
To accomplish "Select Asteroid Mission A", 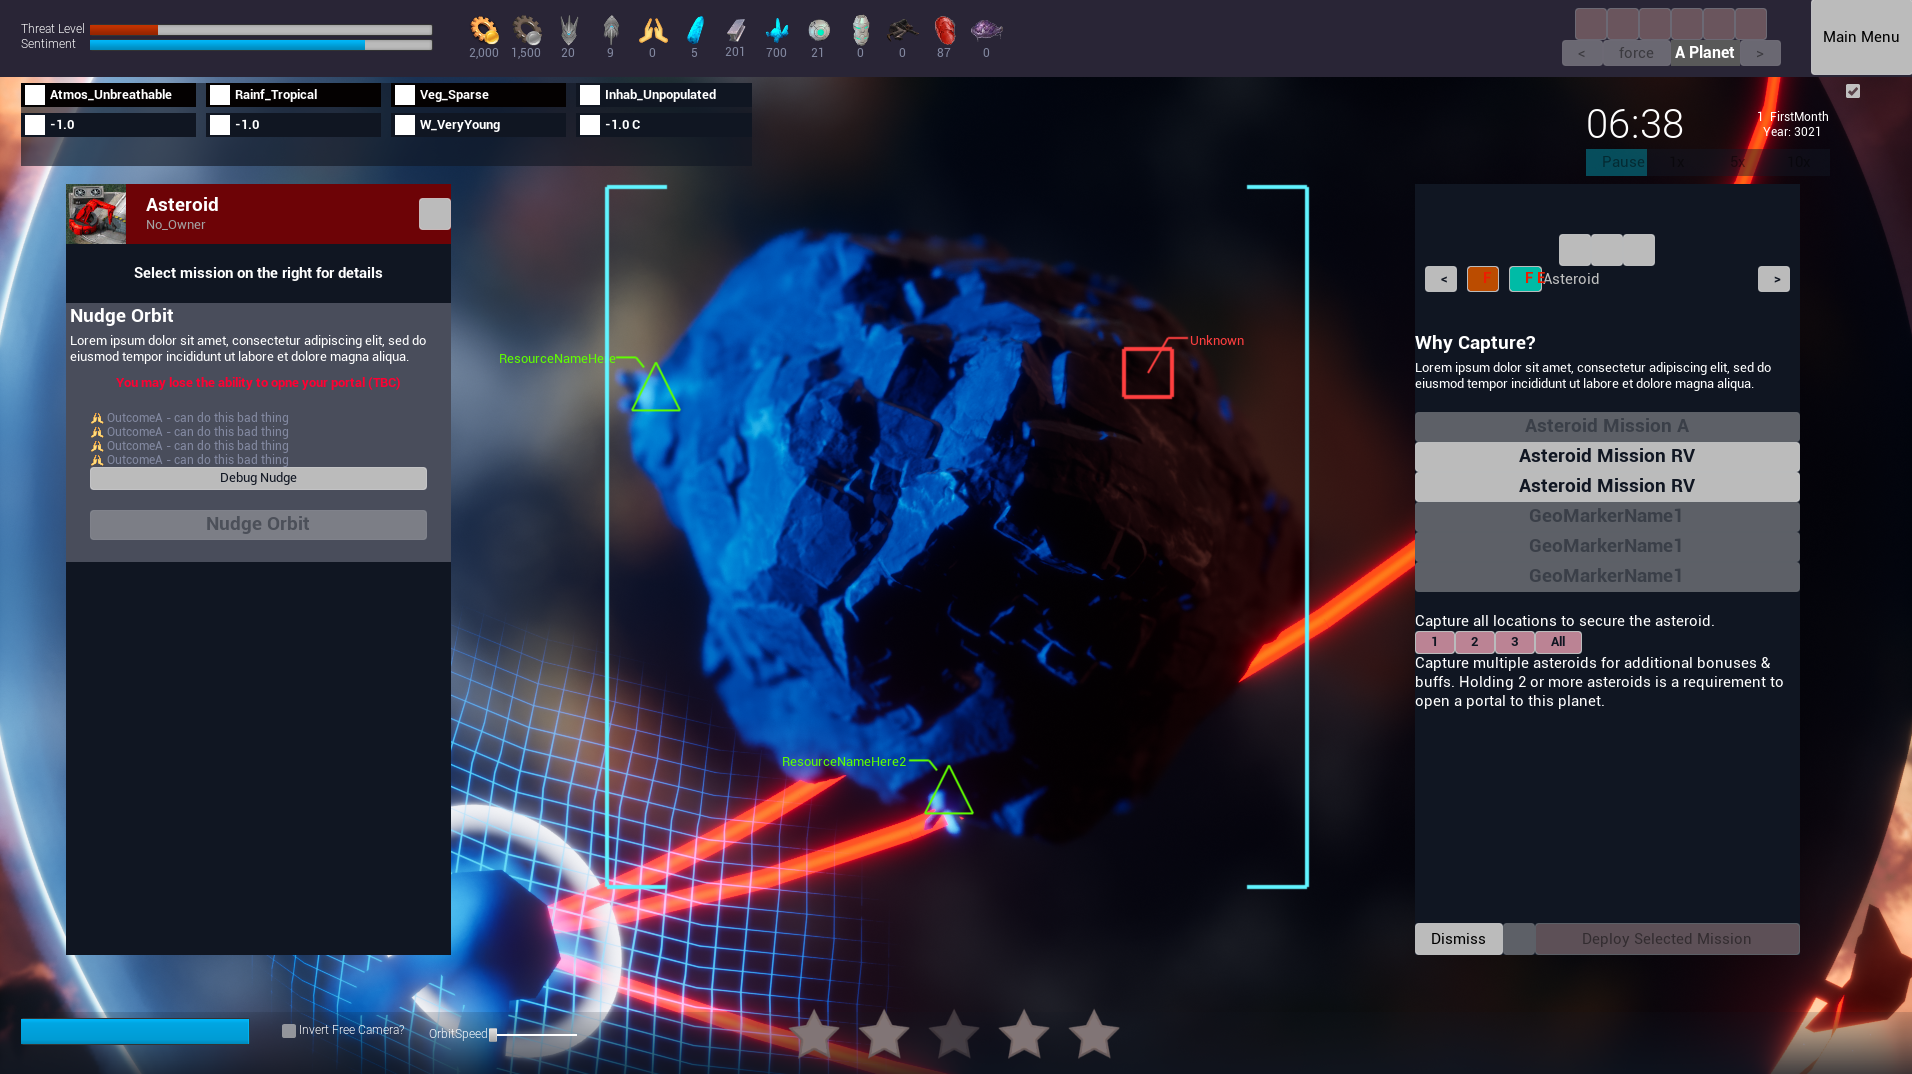I will [1607, 426].
